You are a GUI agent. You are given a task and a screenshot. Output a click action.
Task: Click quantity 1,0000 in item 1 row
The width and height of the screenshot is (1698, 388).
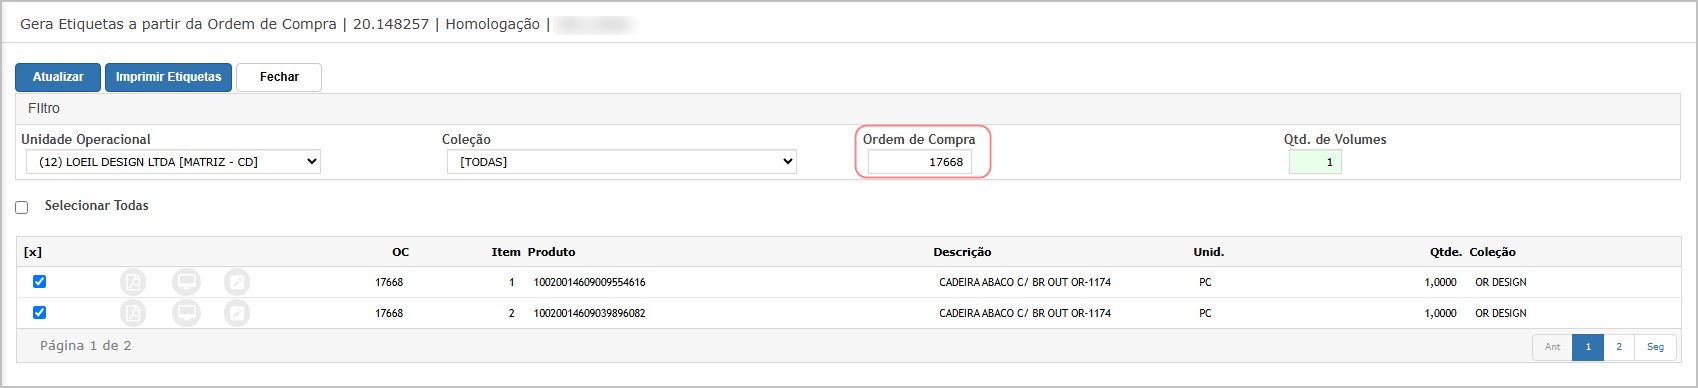[1441, 282]
